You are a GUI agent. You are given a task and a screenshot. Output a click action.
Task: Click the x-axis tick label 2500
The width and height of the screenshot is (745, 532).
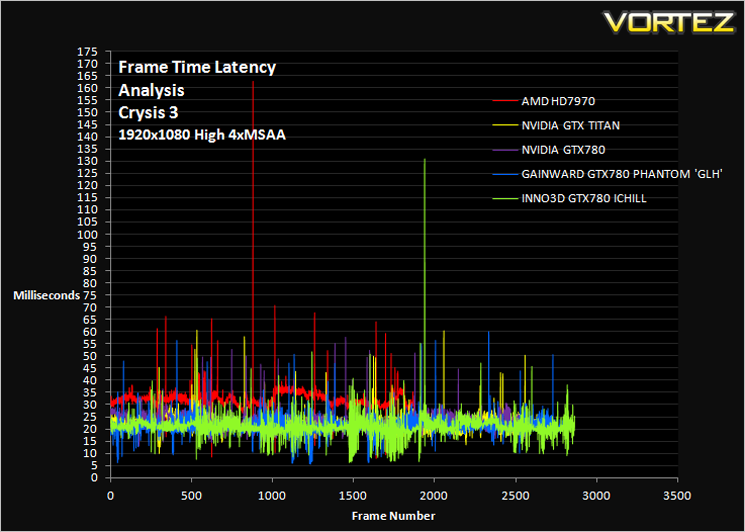pos(516,496)
